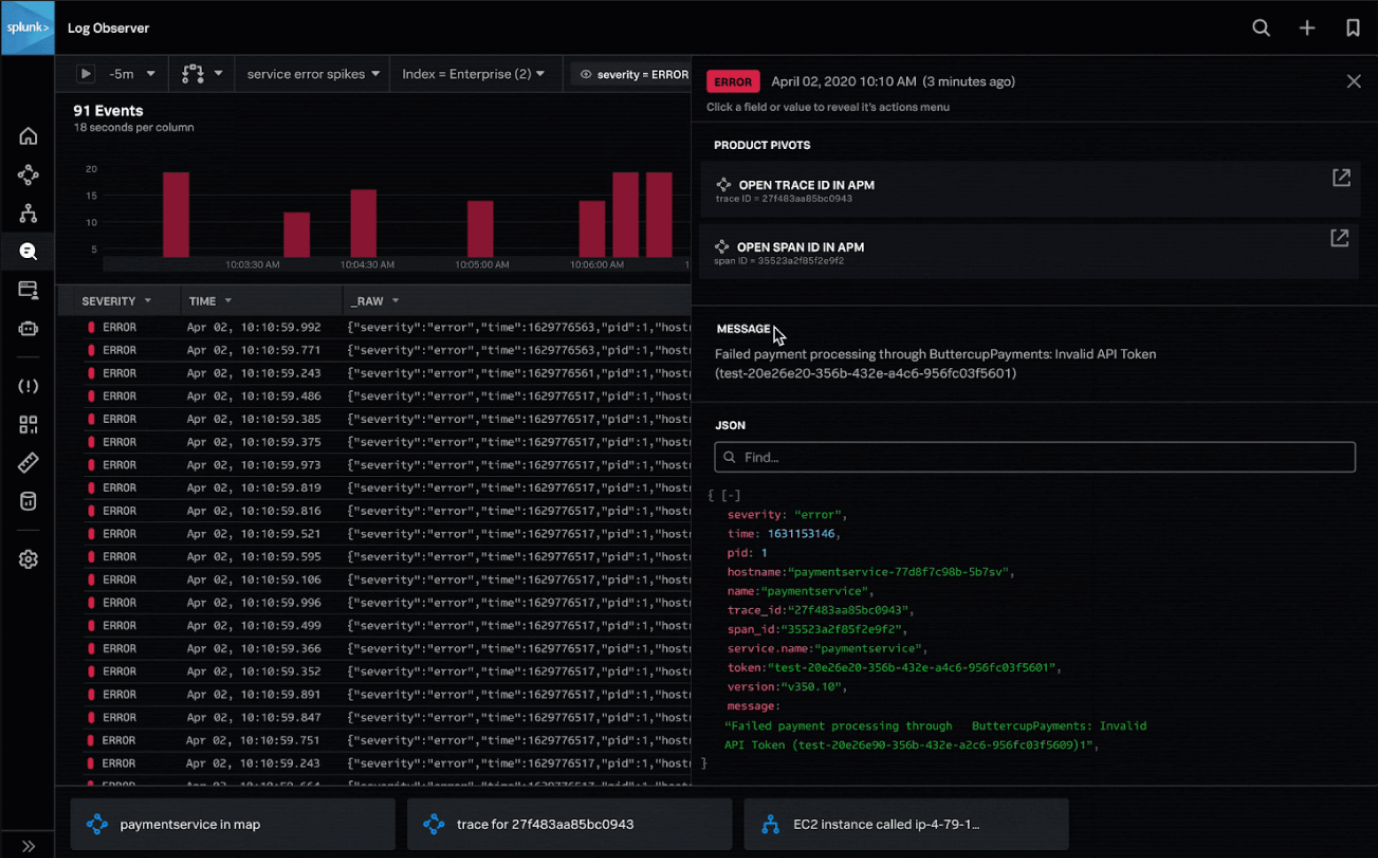Open the settings gear in sidebar
The width and height of the screenshot is (1378, 858).
pyautogui.click(x=28, y=559)
